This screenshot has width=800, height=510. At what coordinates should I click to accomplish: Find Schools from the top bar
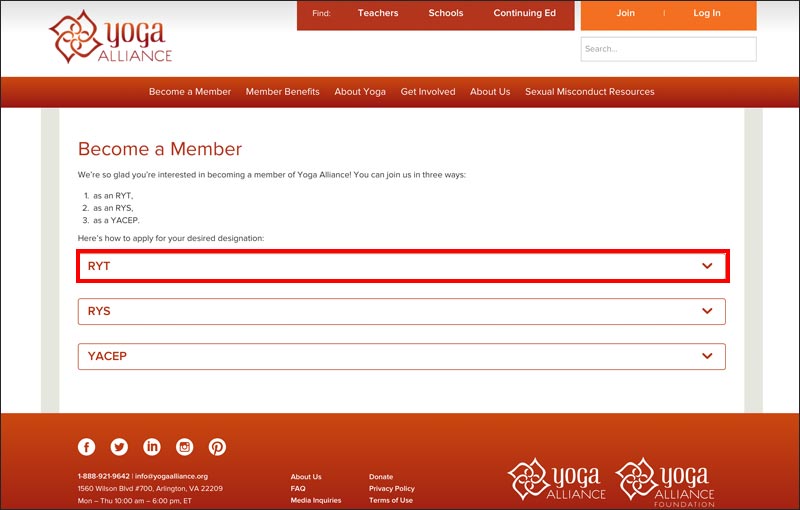point(446,13)
